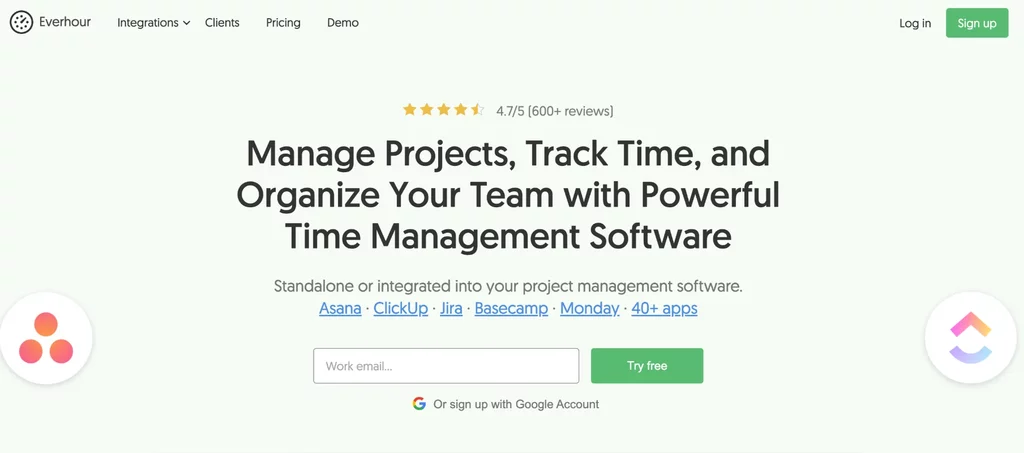Image resolution: width=1024 pixels, height=453 pixels.
Task: Open the Demo nav item
Action: [343, 23]
